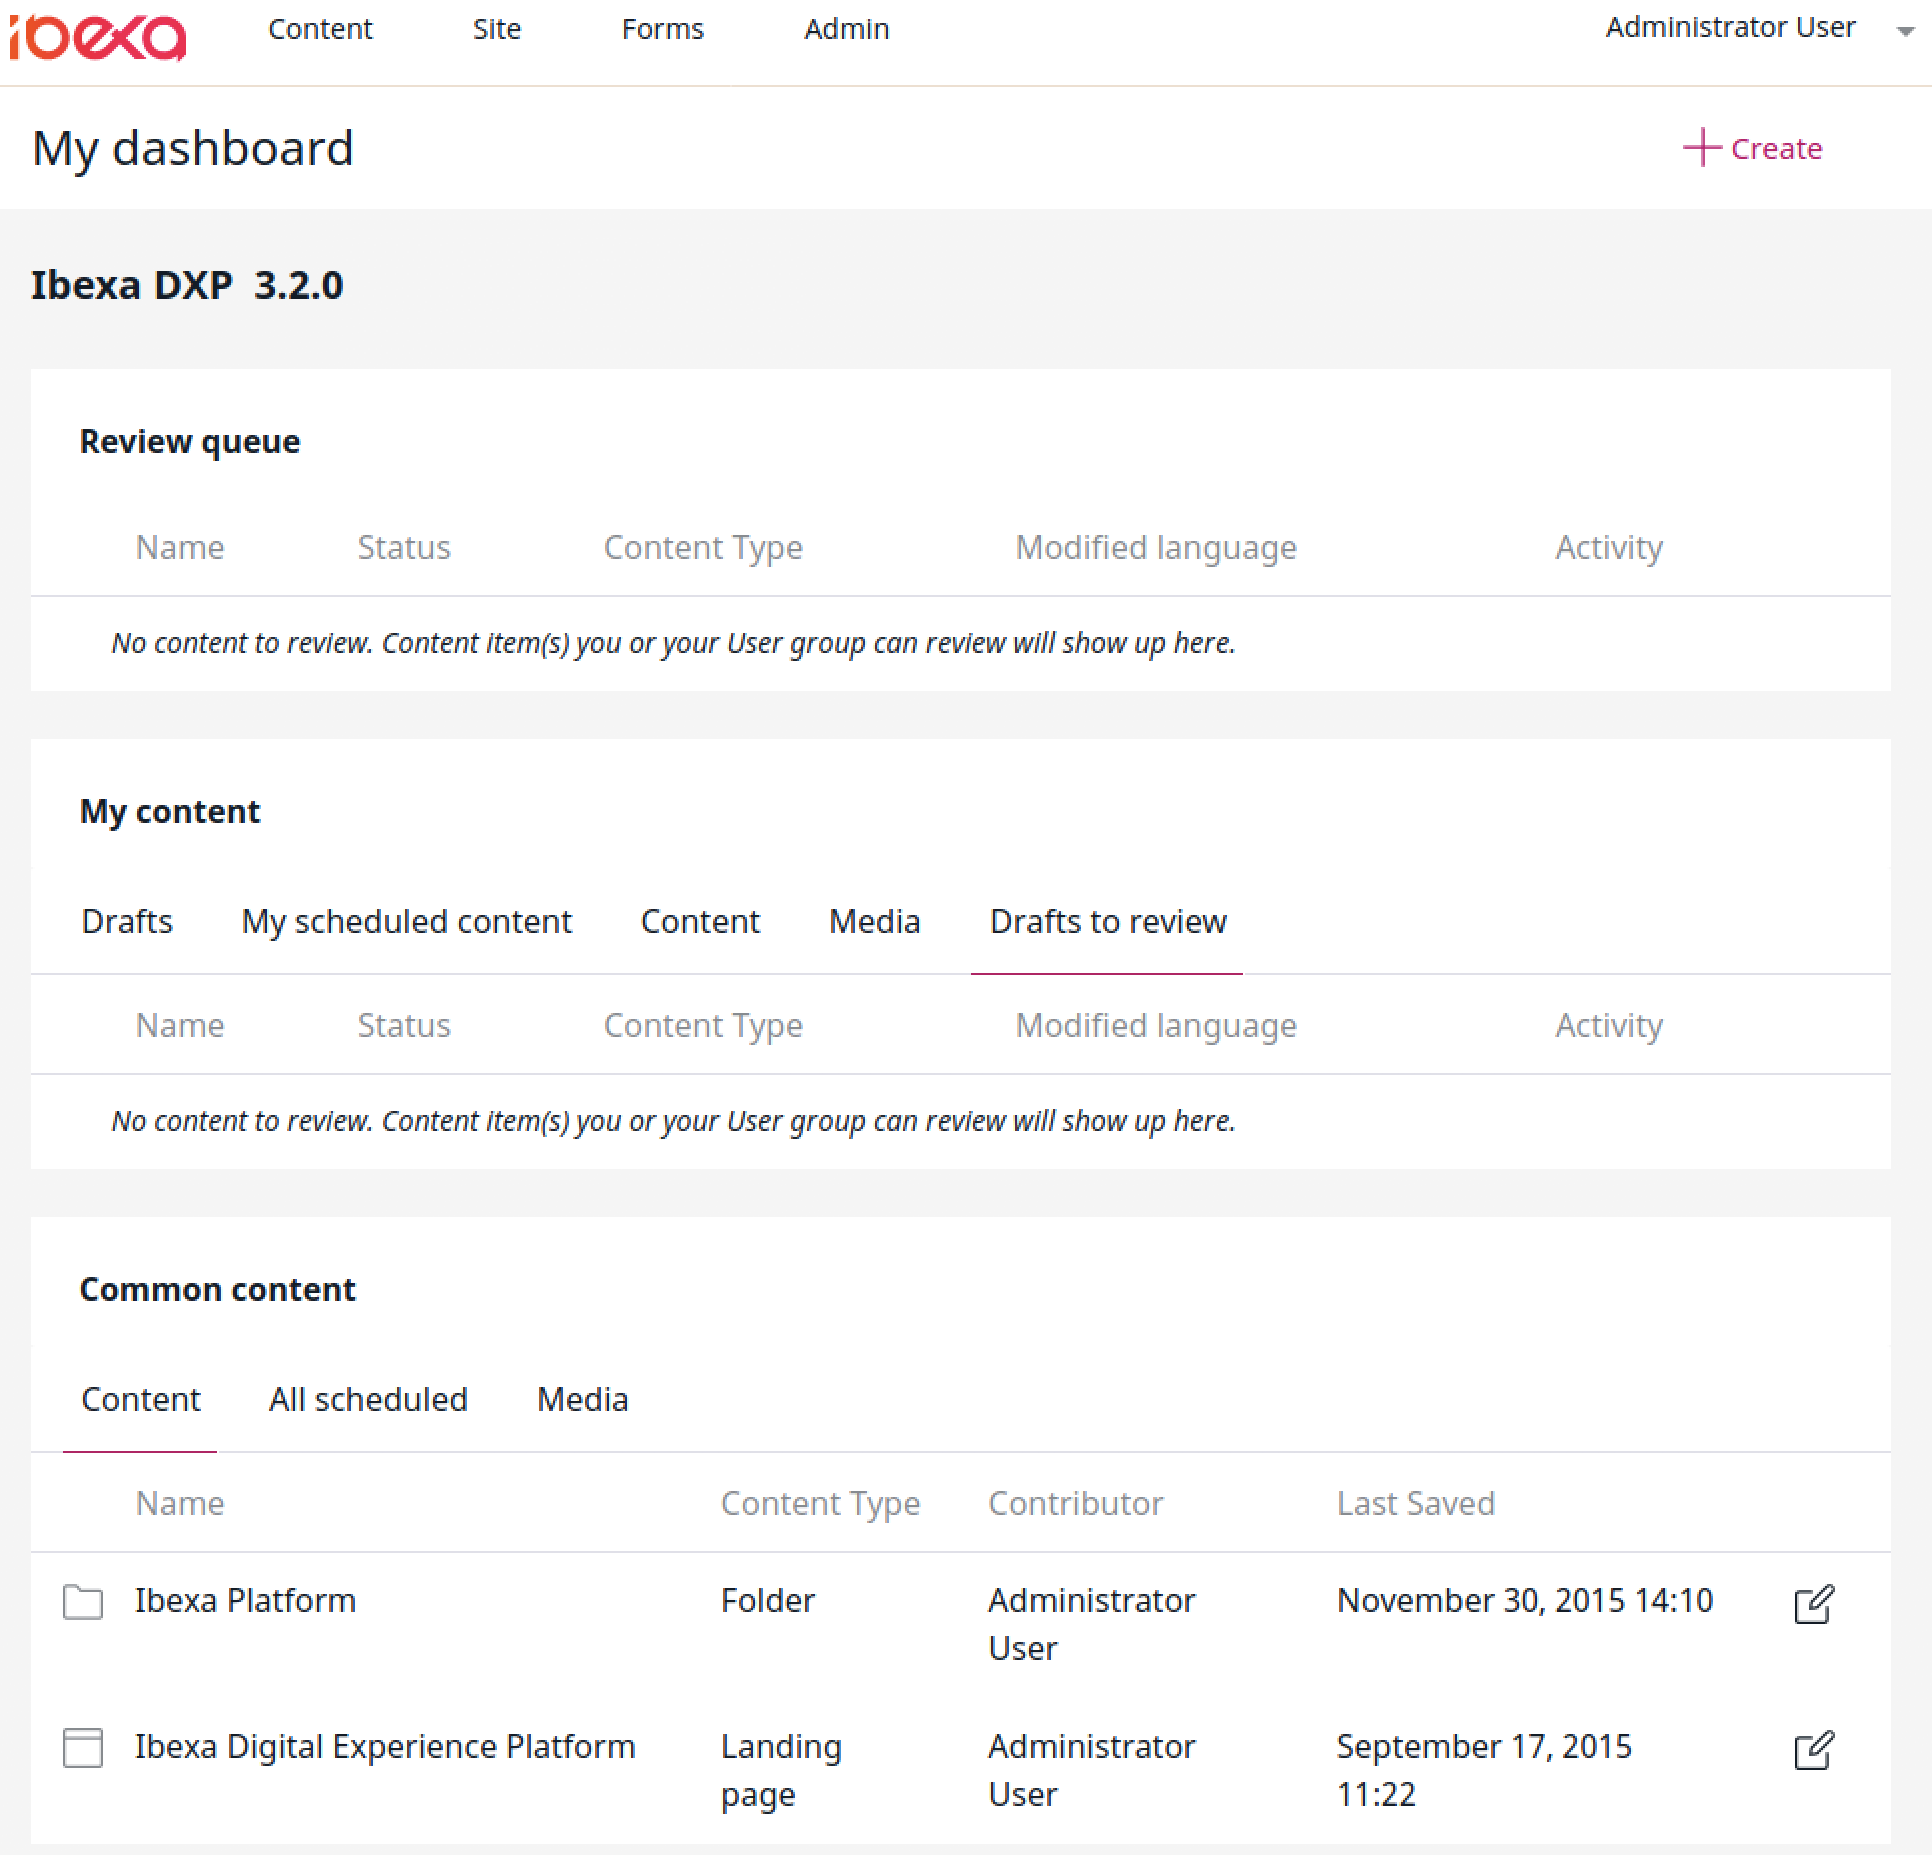Switch to the Drafts tab in My content

(x=127, y=921)
